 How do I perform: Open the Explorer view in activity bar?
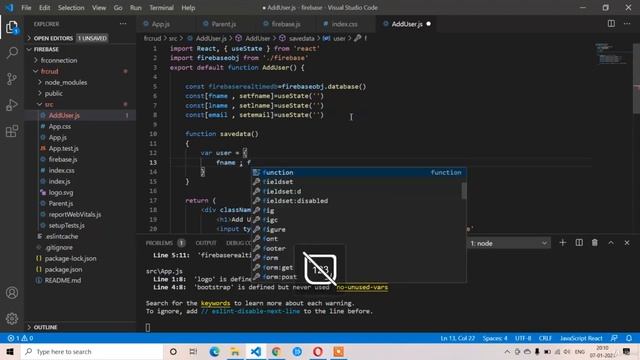[12, 27]
